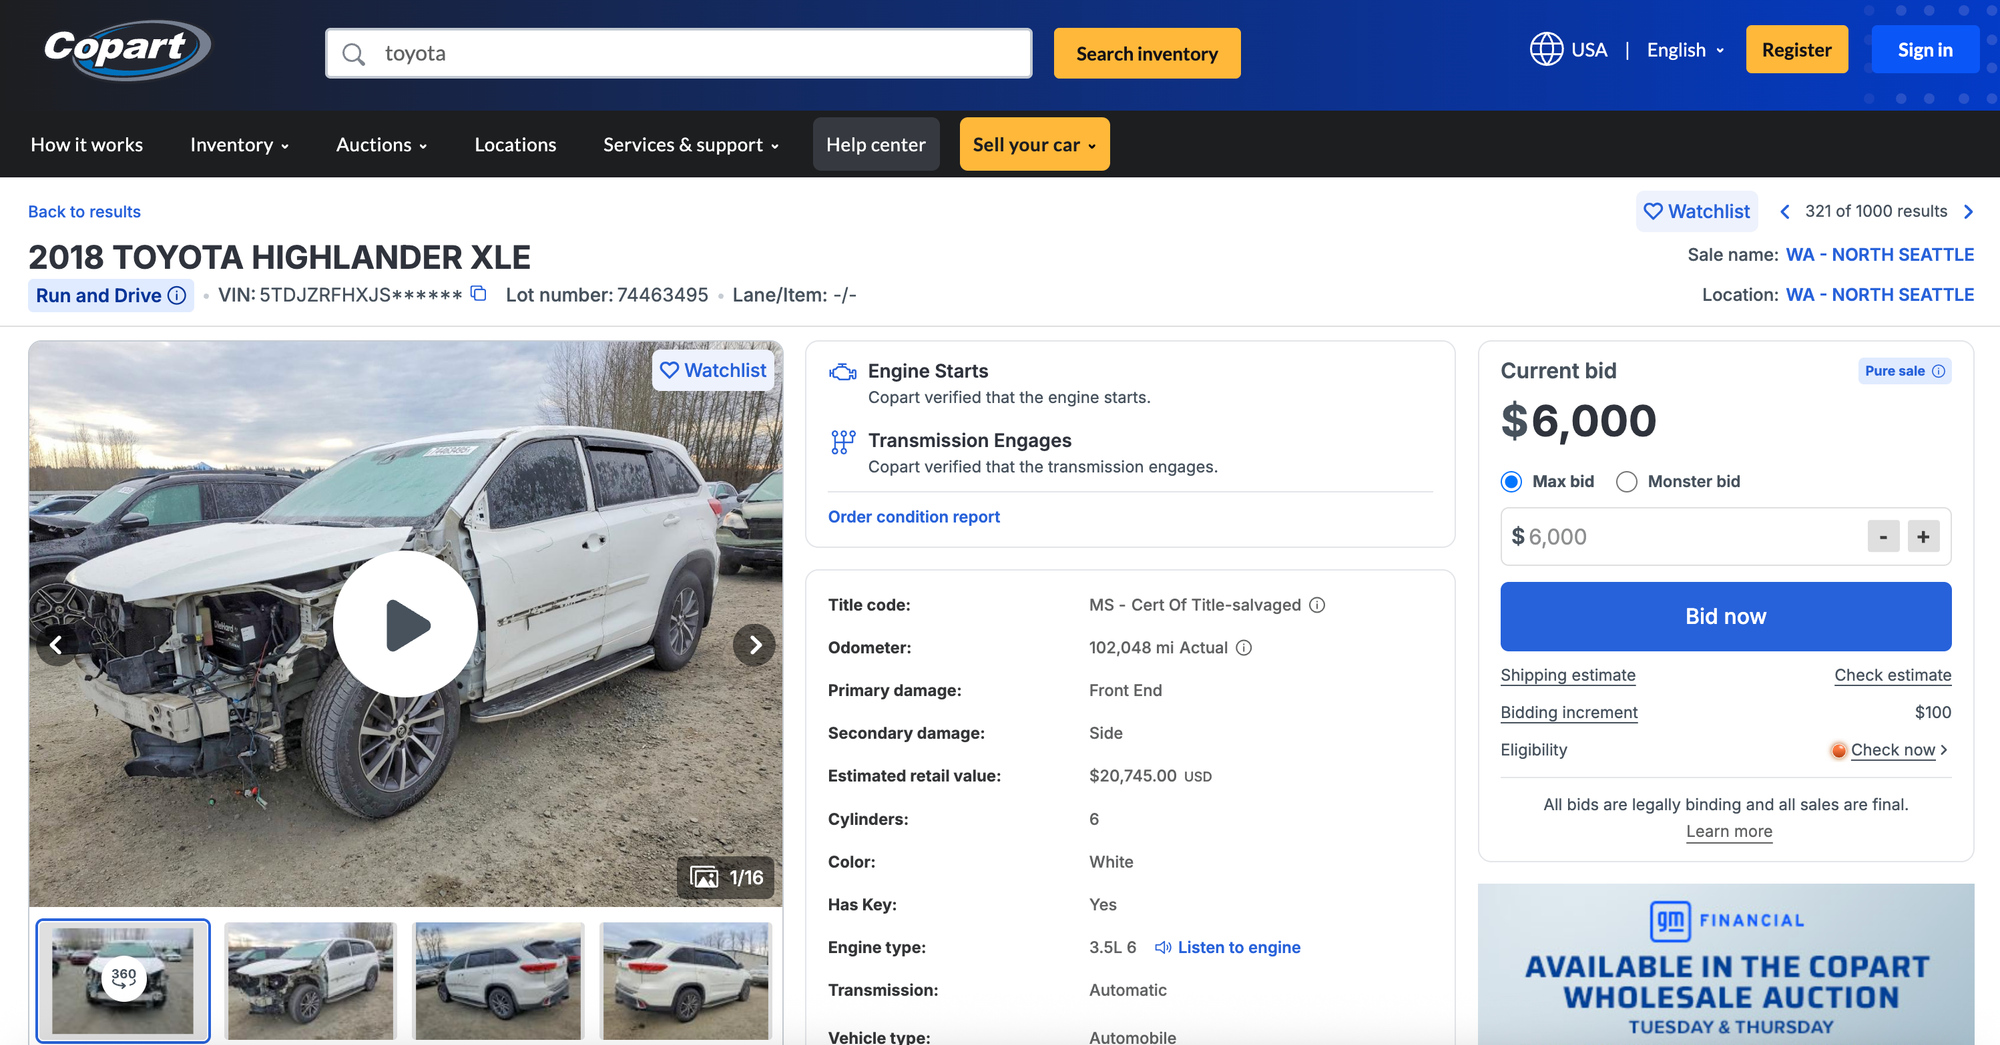This screenshot has height=1045, width=2000.
Task: Click the next result chevron
Action: click(x=1968, y=212)
